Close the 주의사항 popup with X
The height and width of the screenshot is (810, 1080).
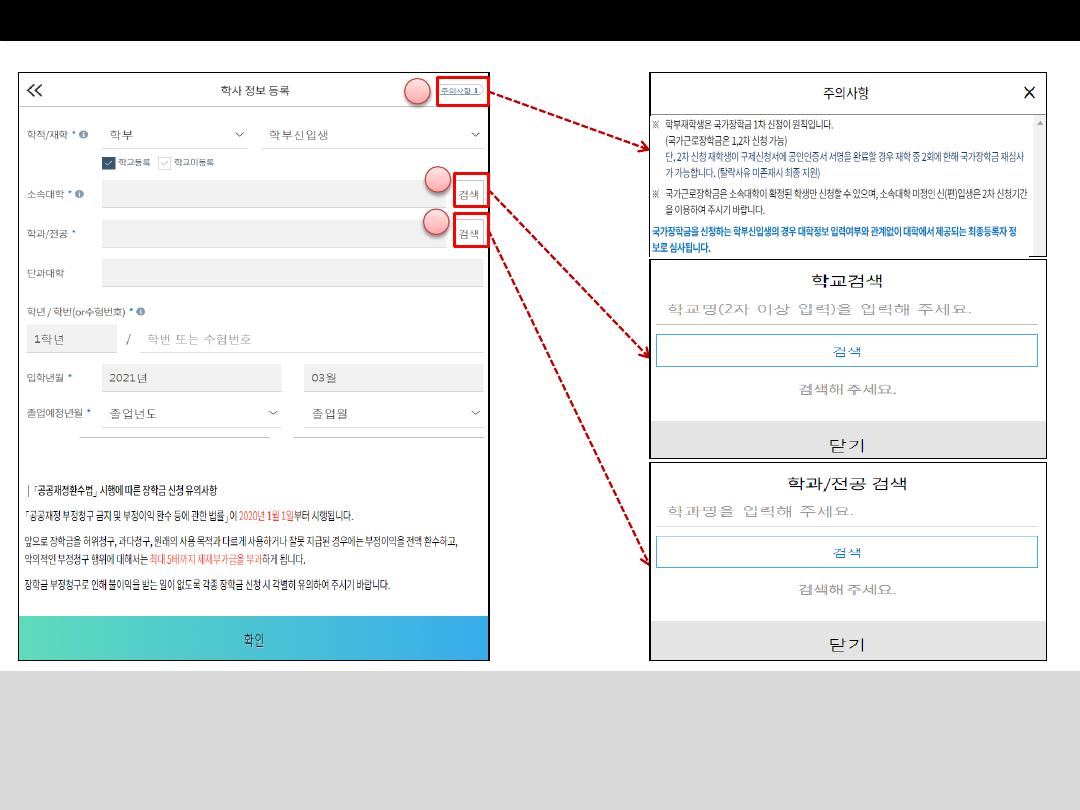(x=1029, y=93)
